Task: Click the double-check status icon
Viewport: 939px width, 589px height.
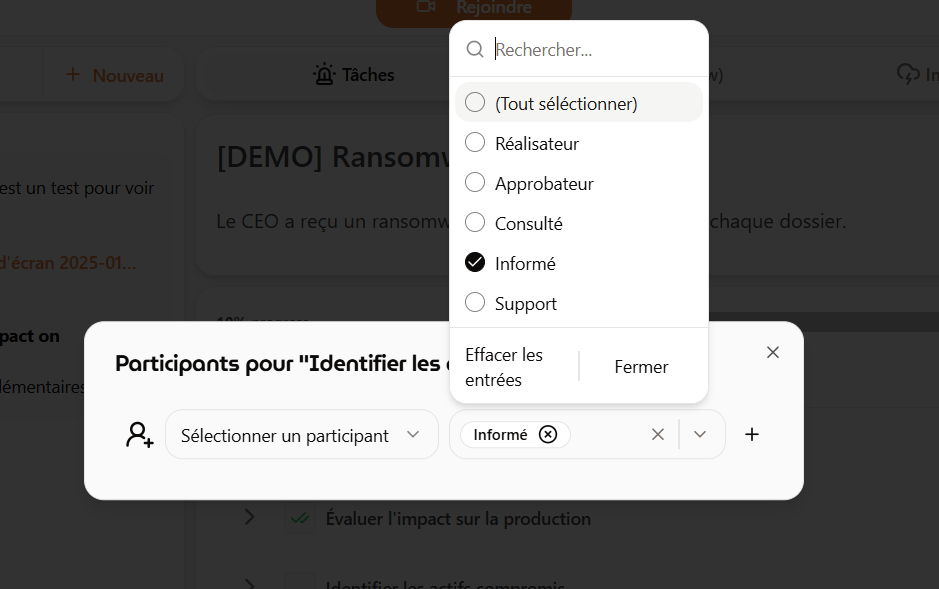Action: click(x=299, y=519)
